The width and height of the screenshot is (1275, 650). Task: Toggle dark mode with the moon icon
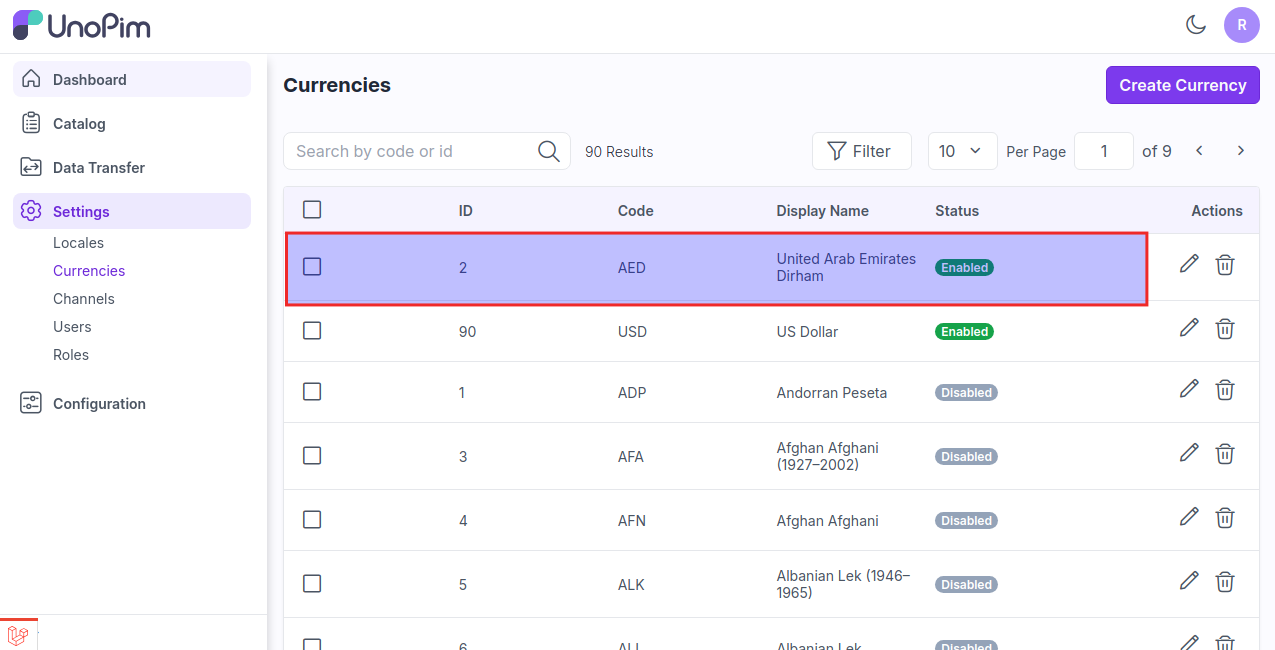(1196, 25)
